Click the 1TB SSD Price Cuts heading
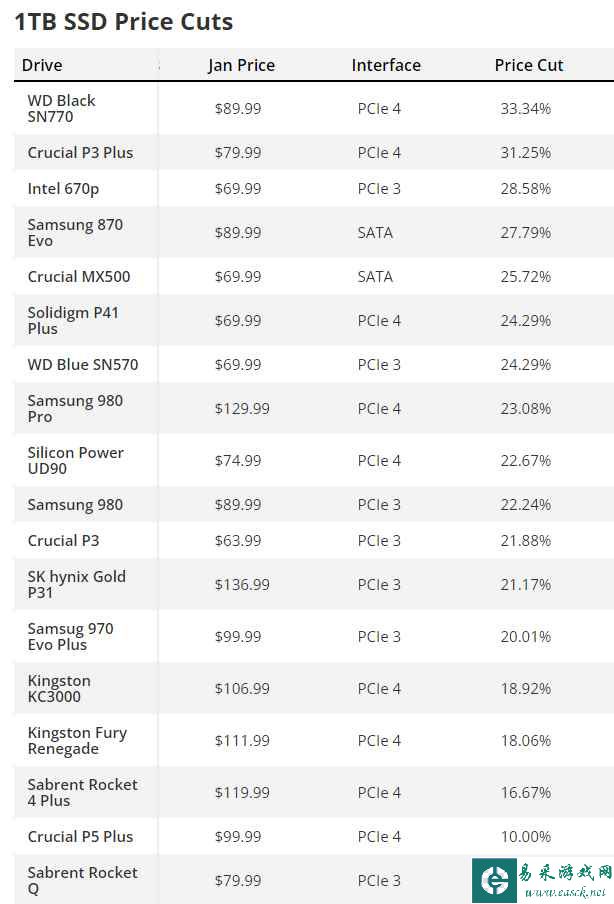 coord(123,21)
